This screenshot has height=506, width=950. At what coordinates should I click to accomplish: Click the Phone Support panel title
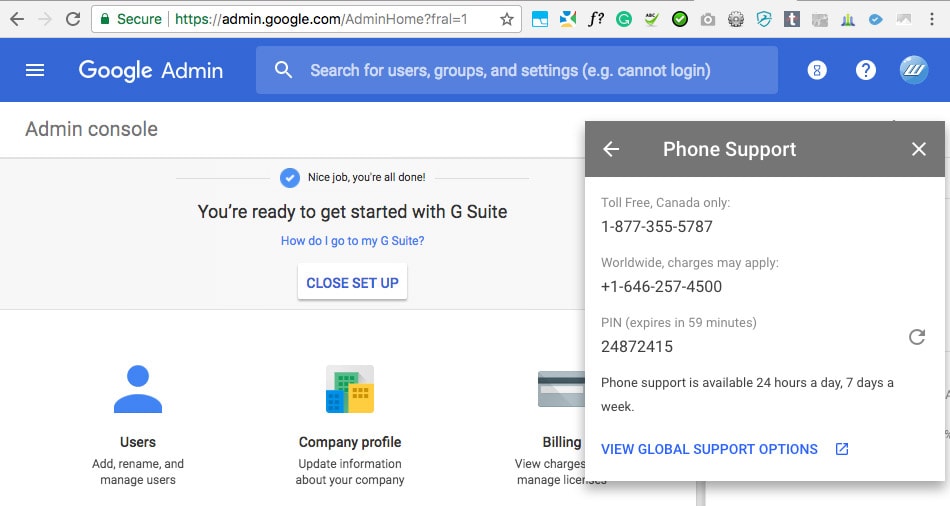[729, 149]
